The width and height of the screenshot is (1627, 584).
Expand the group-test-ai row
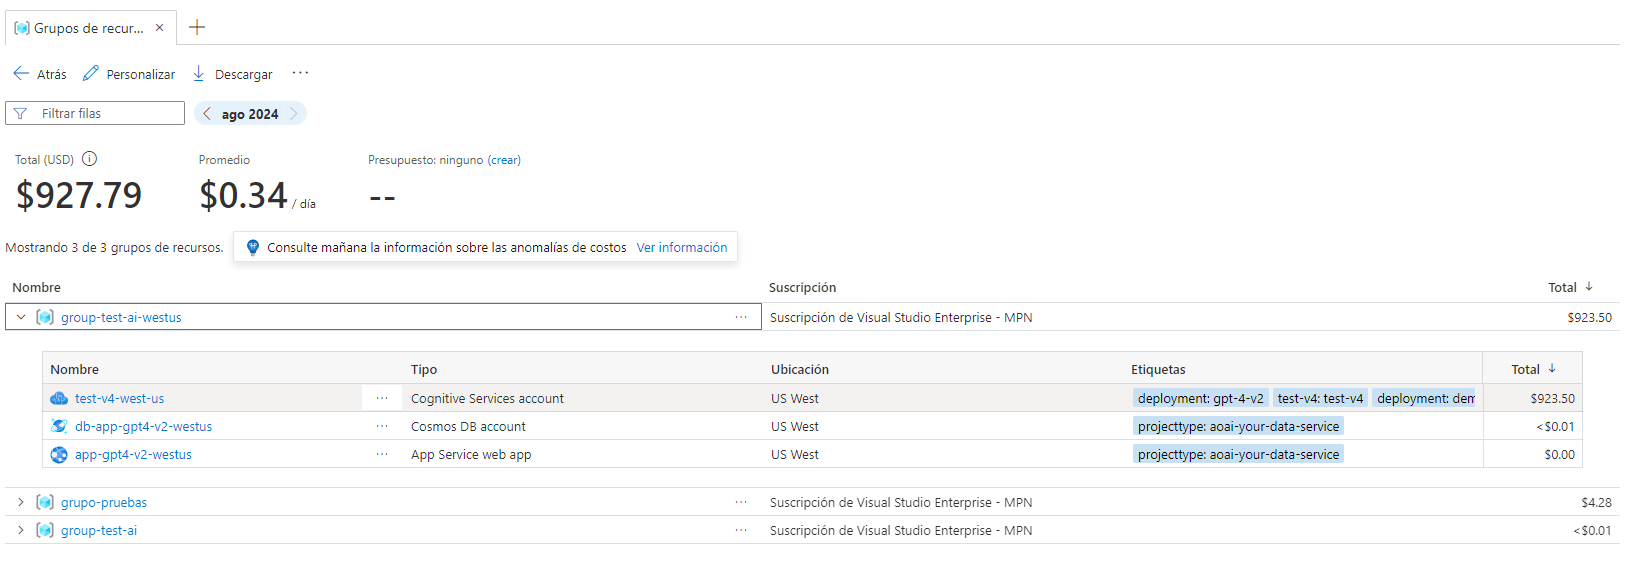(21, 530)
